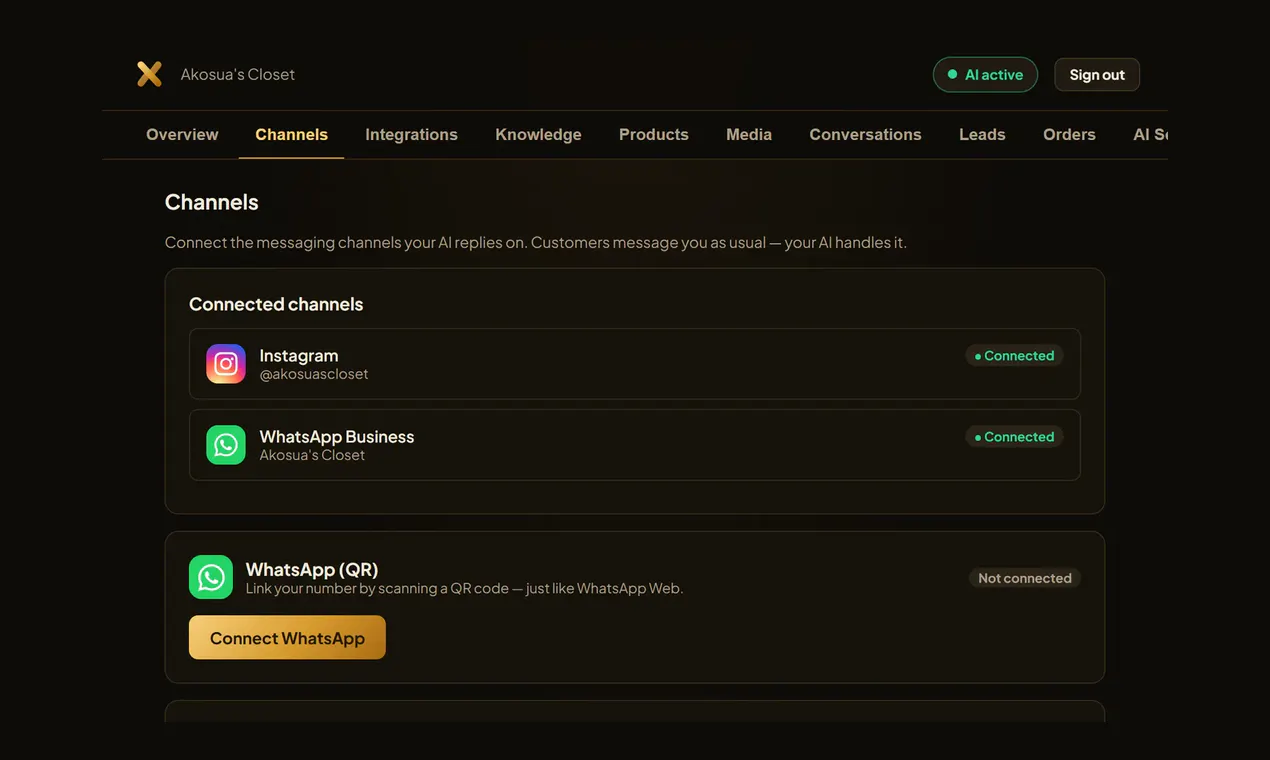Click the Connected channels heading
1270x760 pixels.
[x=276, y=304]
